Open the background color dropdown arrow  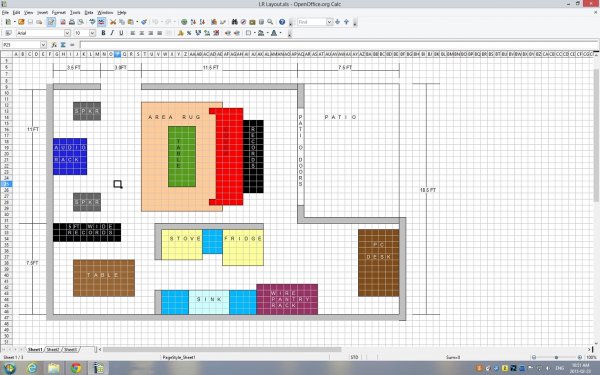coord(267,33)
